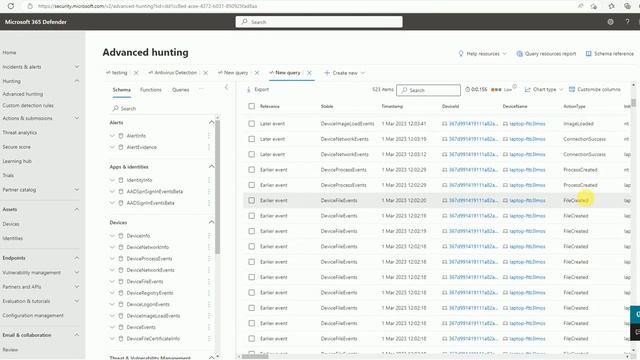Image resolution: width=640 pixels, height=360 pixels.
Task: Click the table icon beside DeviceRegistryEvents
Action: pos(121,293)
